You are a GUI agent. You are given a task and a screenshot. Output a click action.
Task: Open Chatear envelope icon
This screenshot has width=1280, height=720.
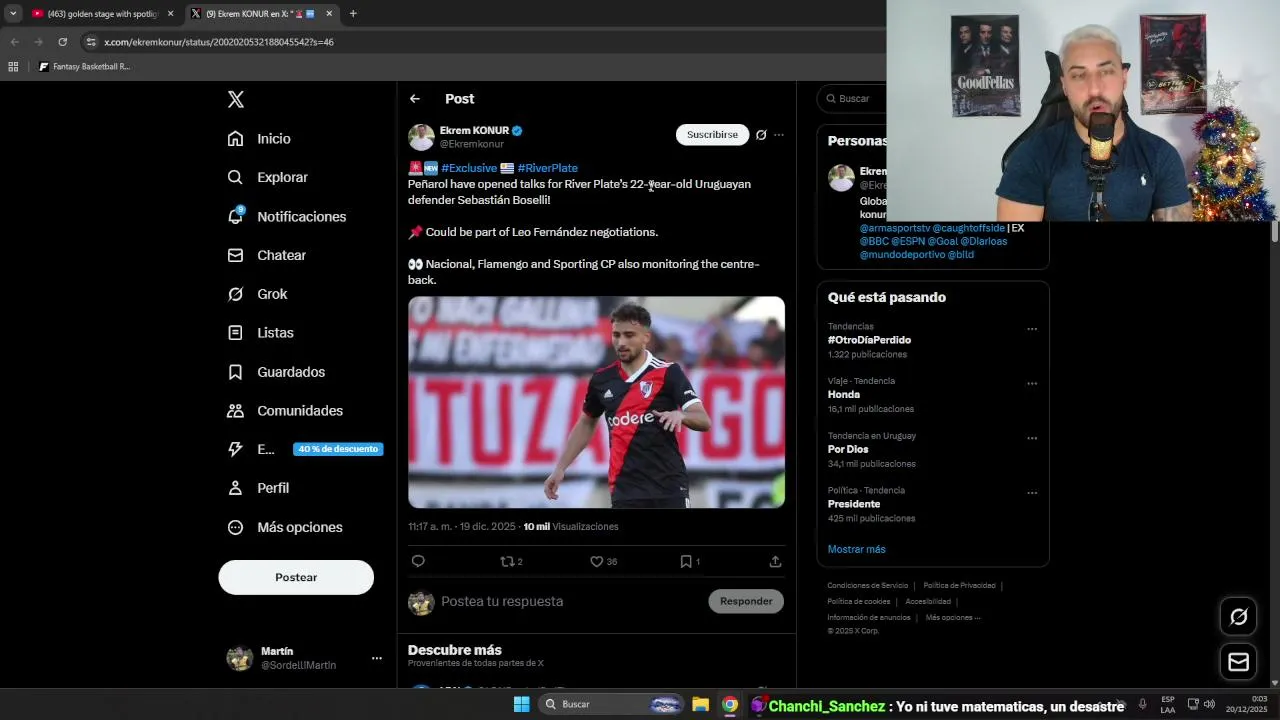(235, 255)
